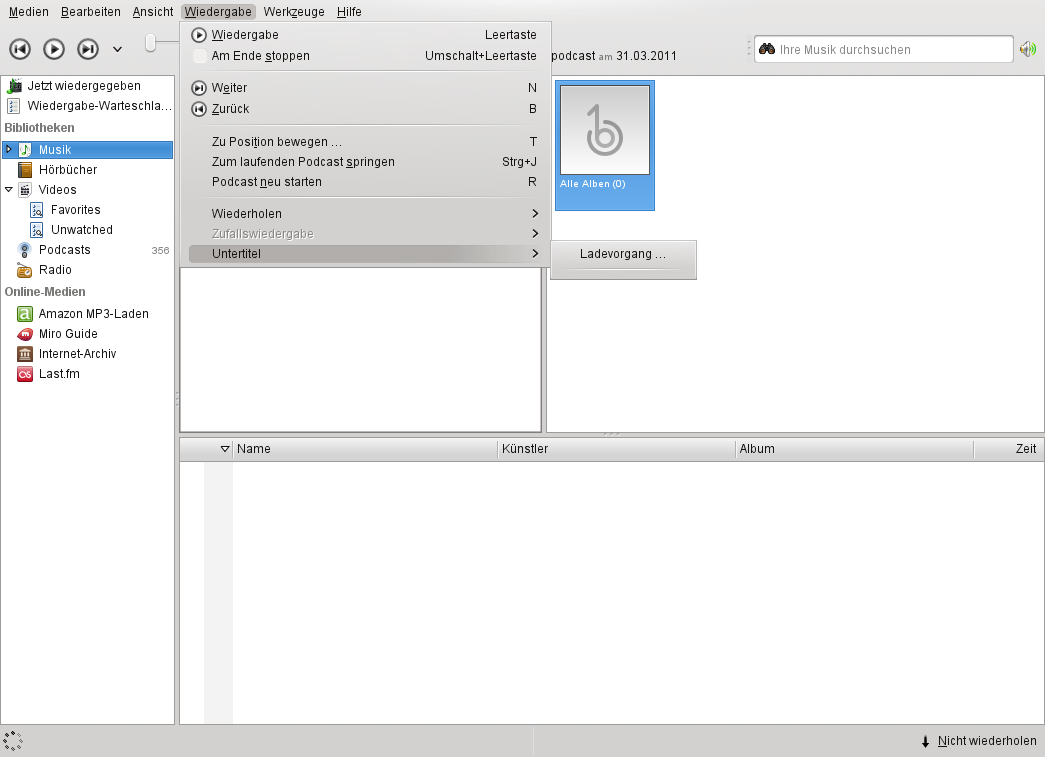Open the dropdown arrow beside next button
The height and width of the screenshot is (757, 1045).
click(117, 49)
